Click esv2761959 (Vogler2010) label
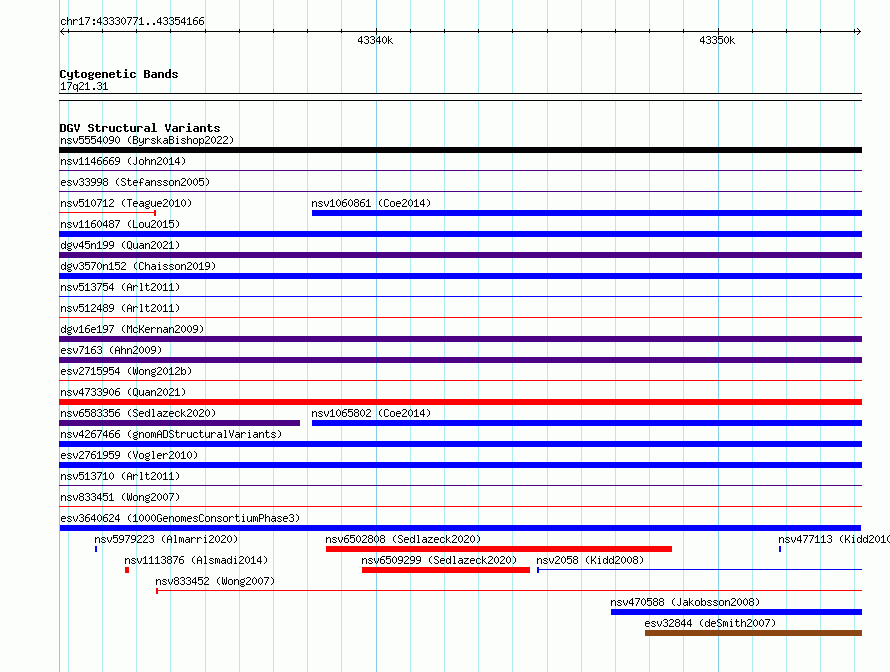The height and width of the screenshot is (672, 890). click(x=129, y=455)
